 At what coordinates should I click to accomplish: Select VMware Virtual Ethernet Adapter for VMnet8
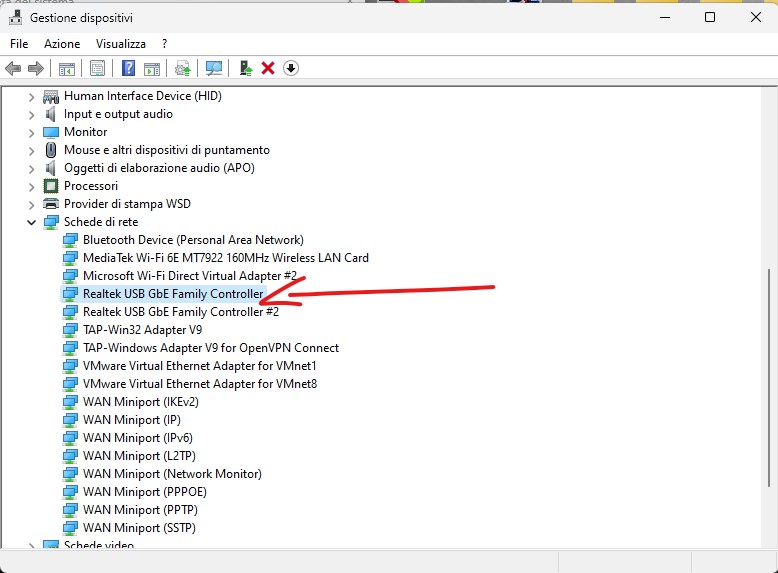pyautogui.click(x=200, y=383)
